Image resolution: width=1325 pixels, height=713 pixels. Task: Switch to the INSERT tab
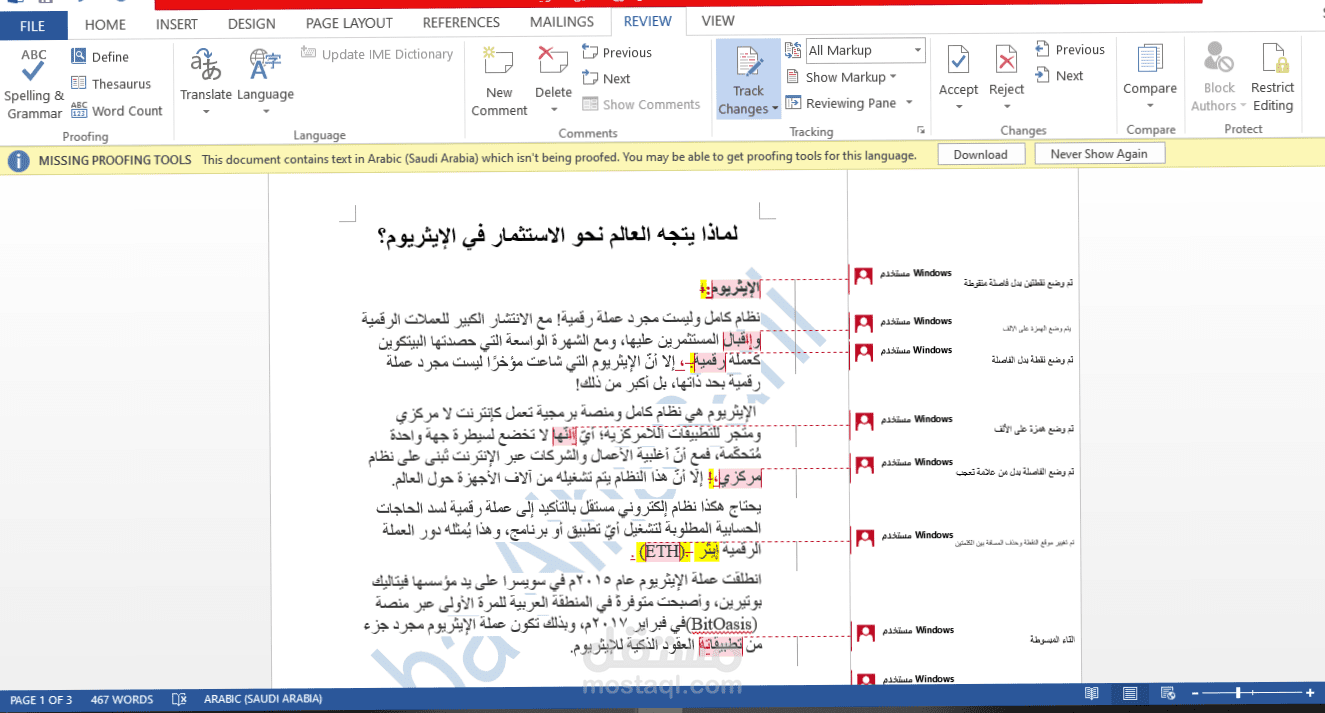coord(176,23)
